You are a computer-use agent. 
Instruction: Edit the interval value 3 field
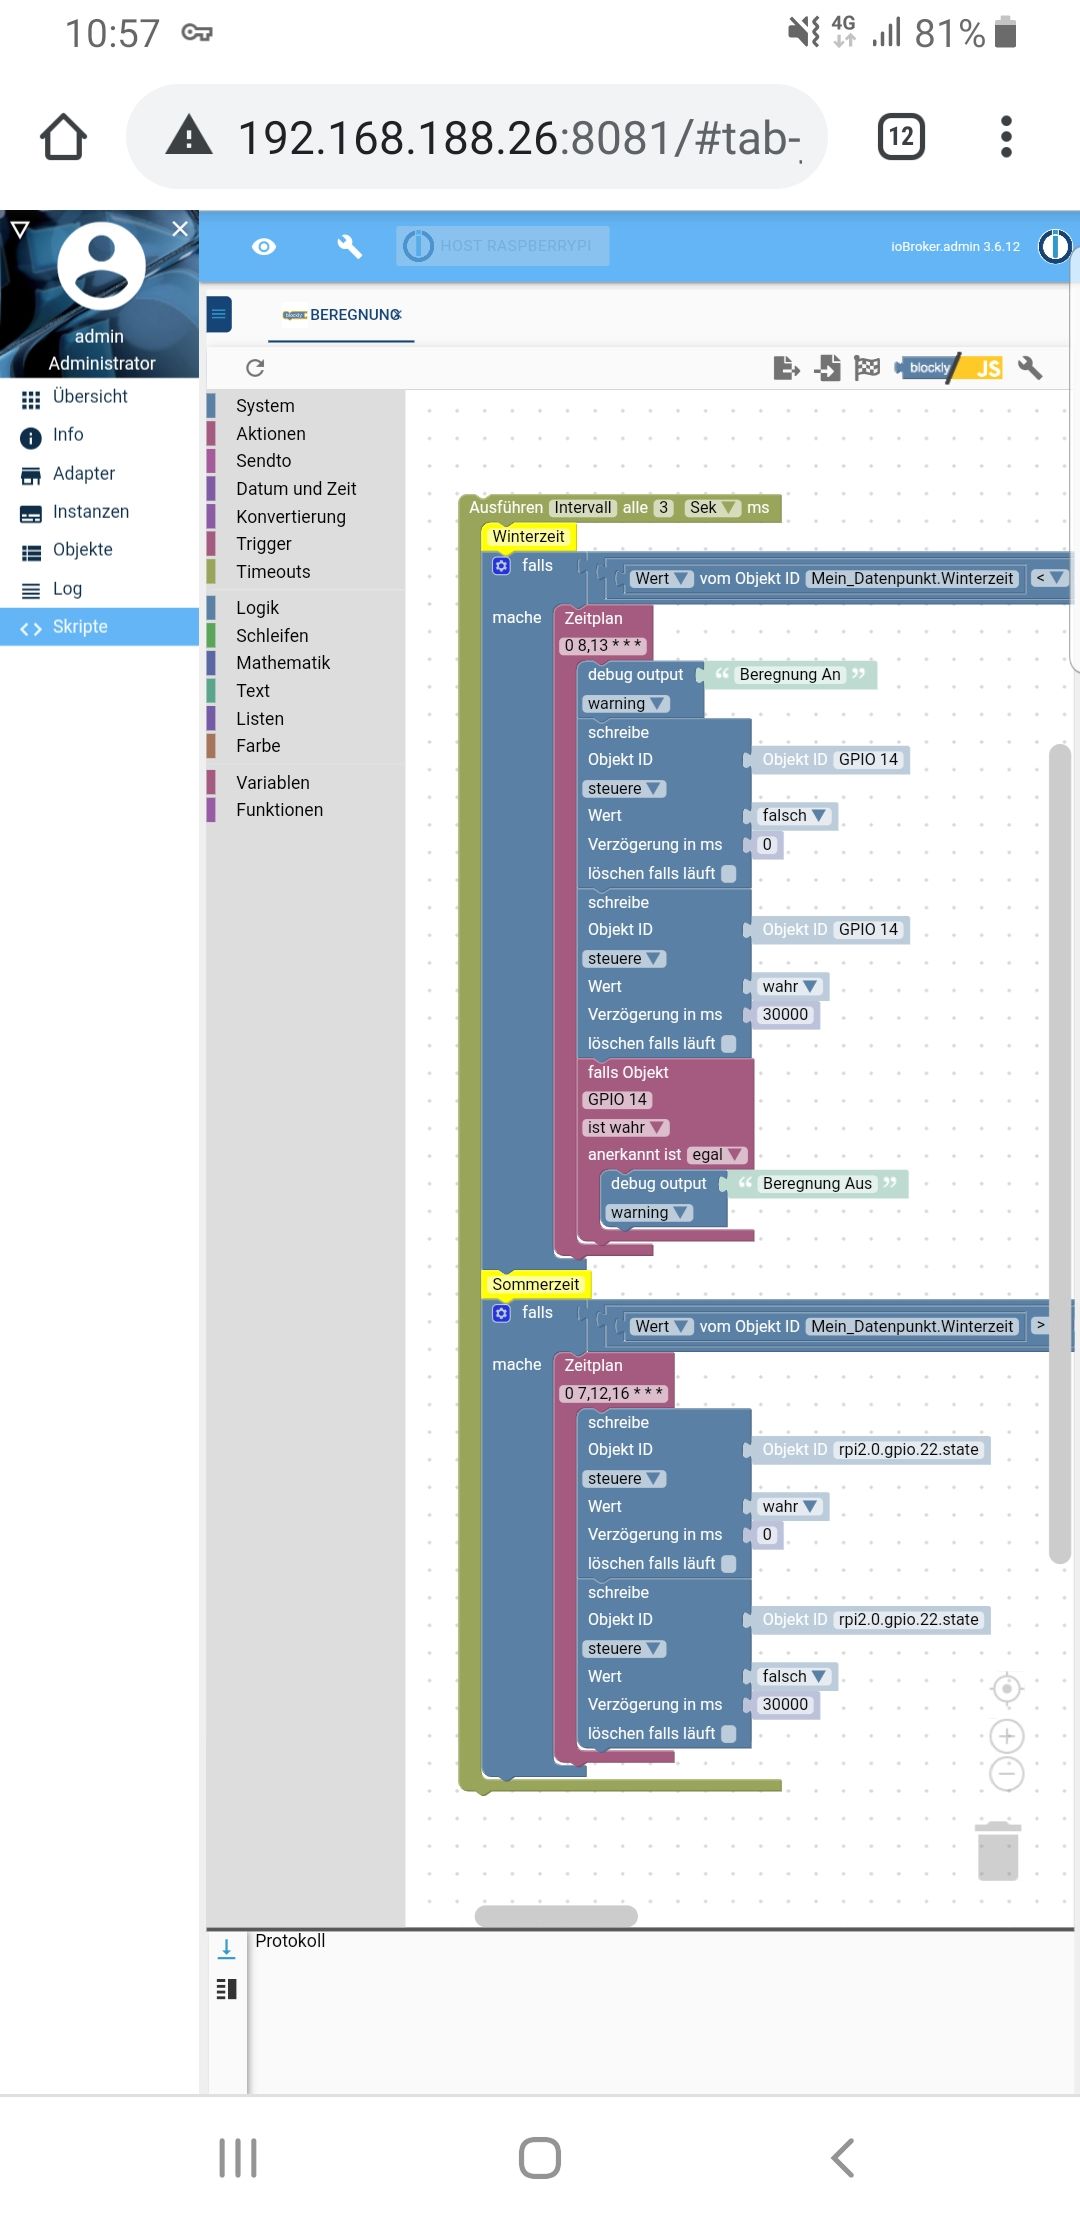[663, 508]
